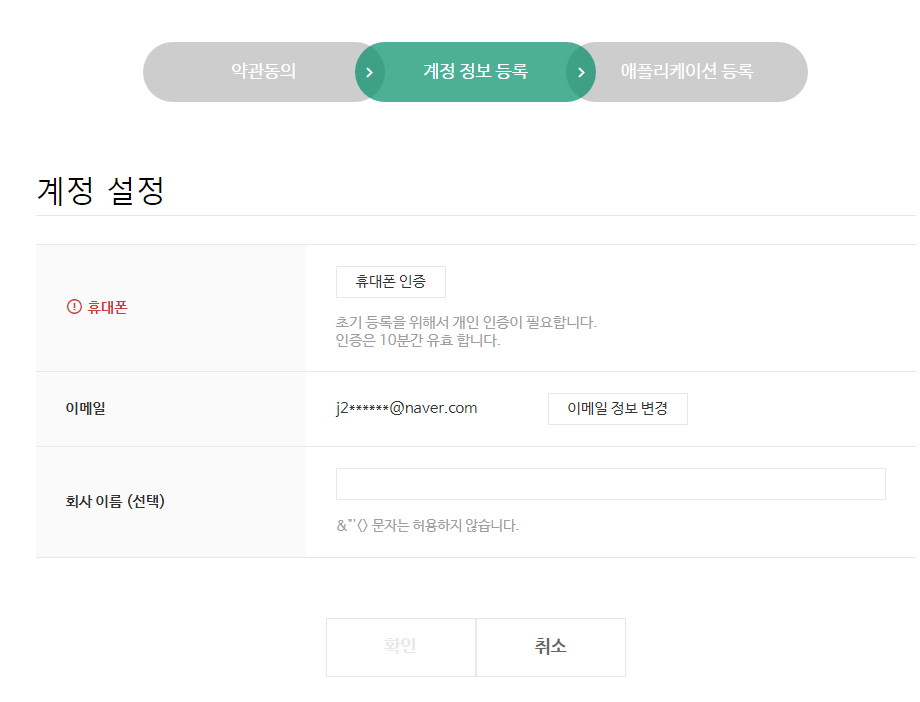Click the 인증은 10분간 유효 합니다 note
The width and height of the screenshot is (920, 702).
418,340
